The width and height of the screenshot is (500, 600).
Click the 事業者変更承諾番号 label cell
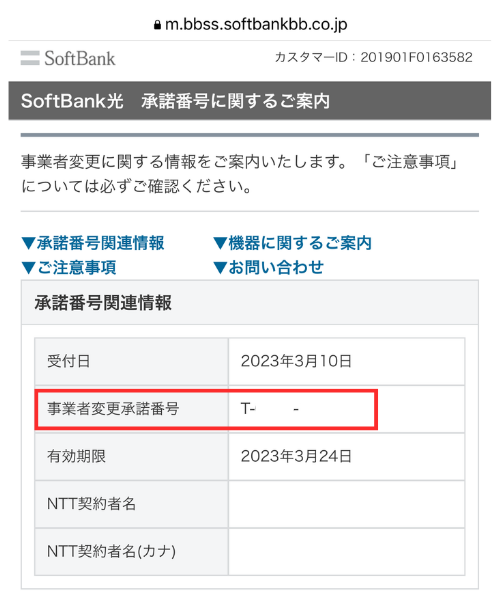click(132, 409)
